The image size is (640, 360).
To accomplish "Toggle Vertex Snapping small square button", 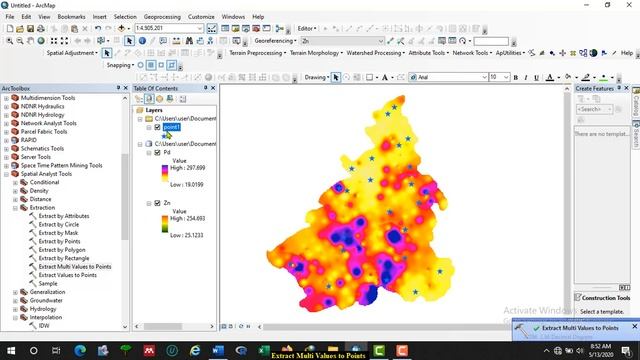I will (x=161, y=65).
